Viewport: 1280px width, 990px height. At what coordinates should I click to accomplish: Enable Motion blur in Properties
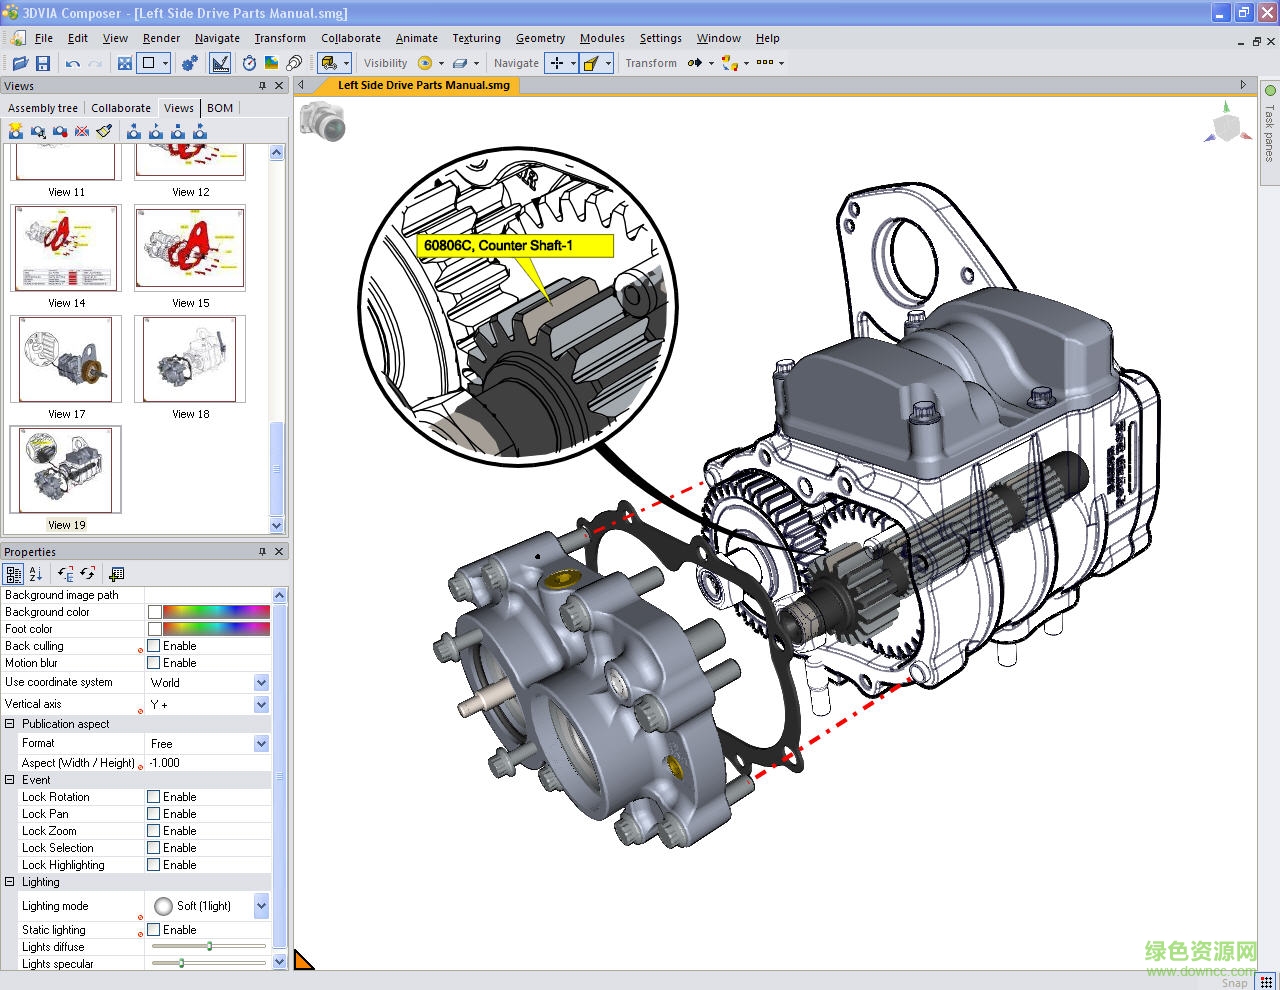click(x=153, y=662)
